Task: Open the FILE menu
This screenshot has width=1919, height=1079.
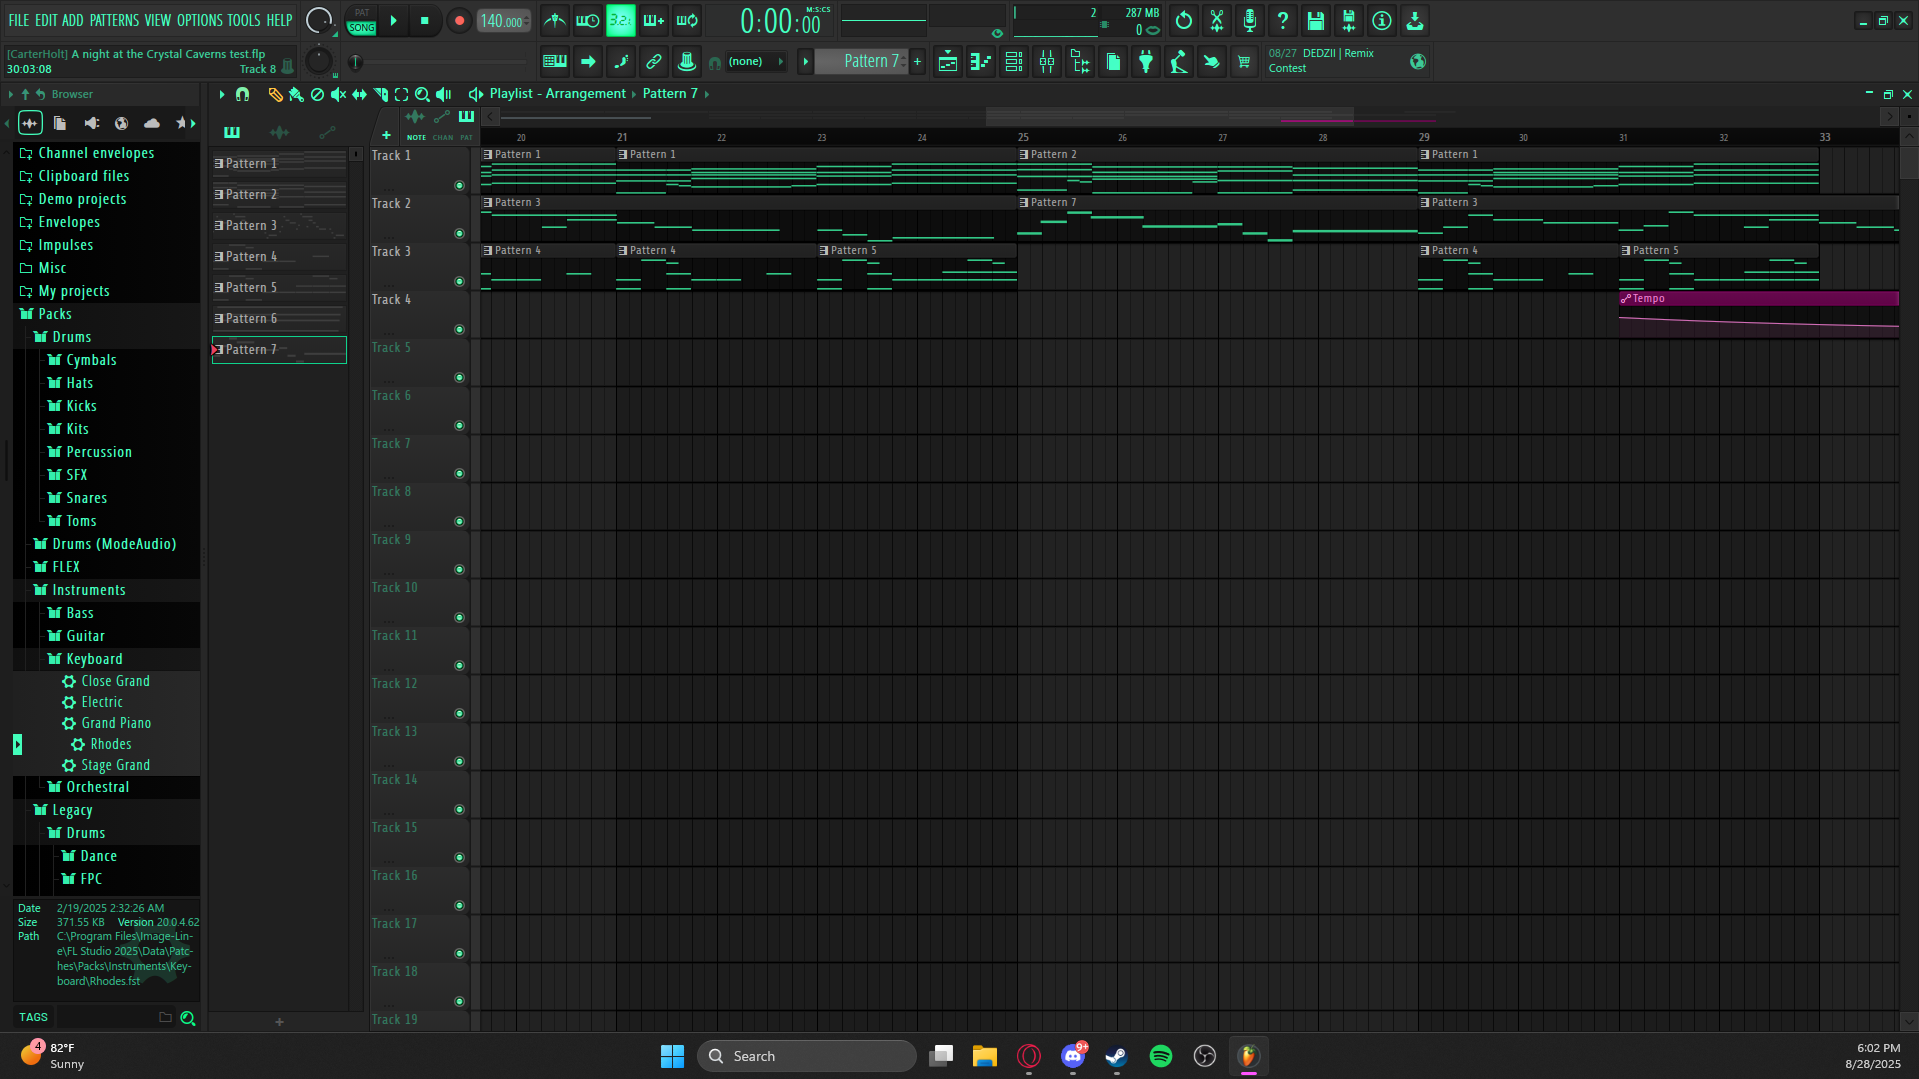Action: click(19, 20)
